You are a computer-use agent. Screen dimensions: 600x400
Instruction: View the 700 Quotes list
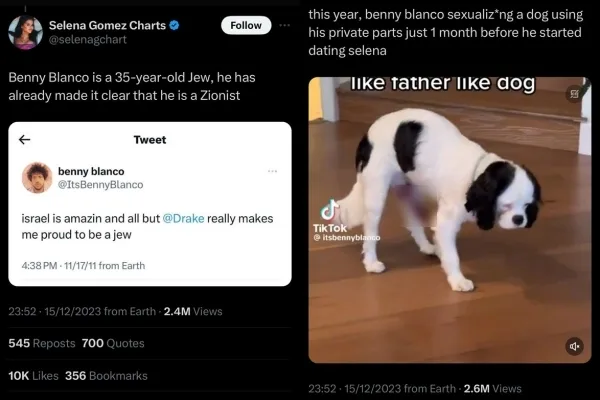(113, 343)
